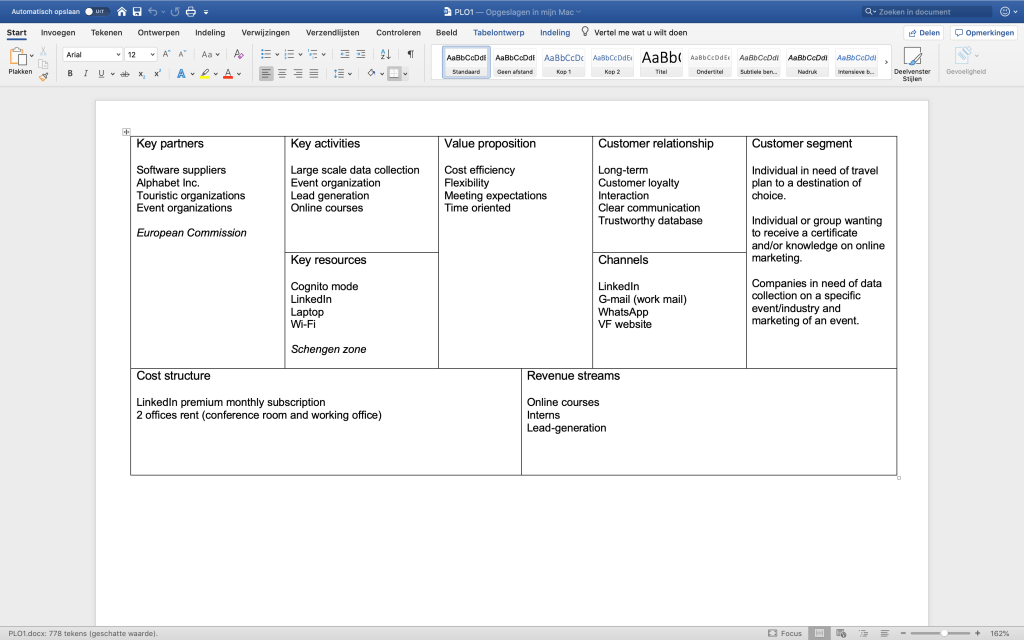Toggle italic formatting
The image size is (1024, 640).
pos(85,73)
